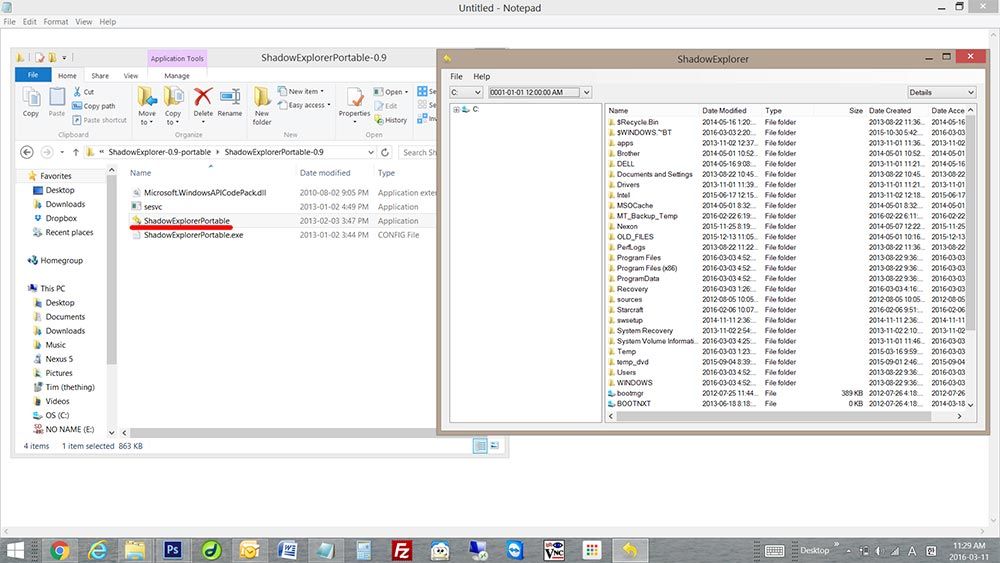The image size is (1000, 563).
Task: Open the snapshot date dropdown
Action: click(587, 92)
